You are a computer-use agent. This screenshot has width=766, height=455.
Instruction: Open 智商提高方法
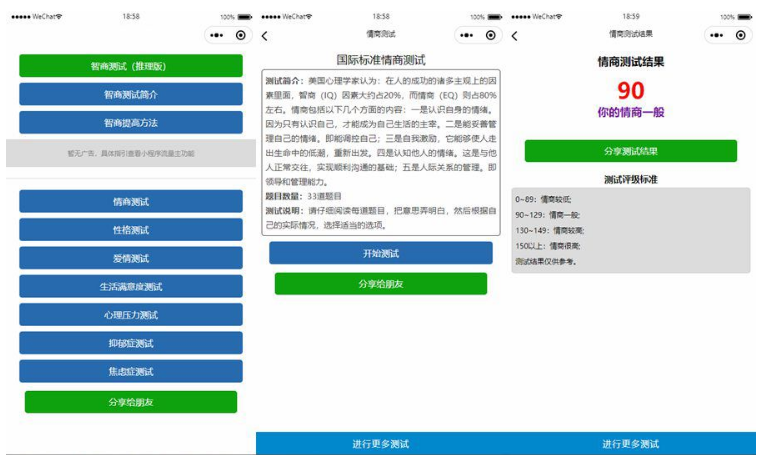click(x=131, y=122)
